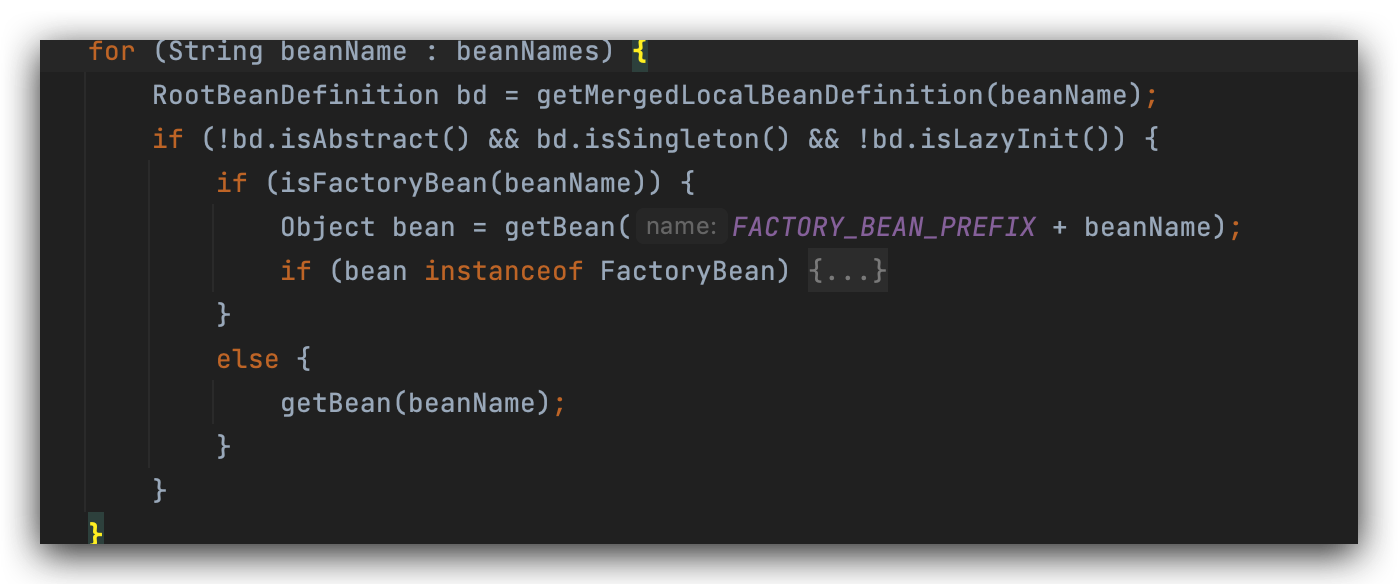The height and width of the screenshot is (584, 1398).
Task: Click the instanceof keyword
Action: coord(503,271)
